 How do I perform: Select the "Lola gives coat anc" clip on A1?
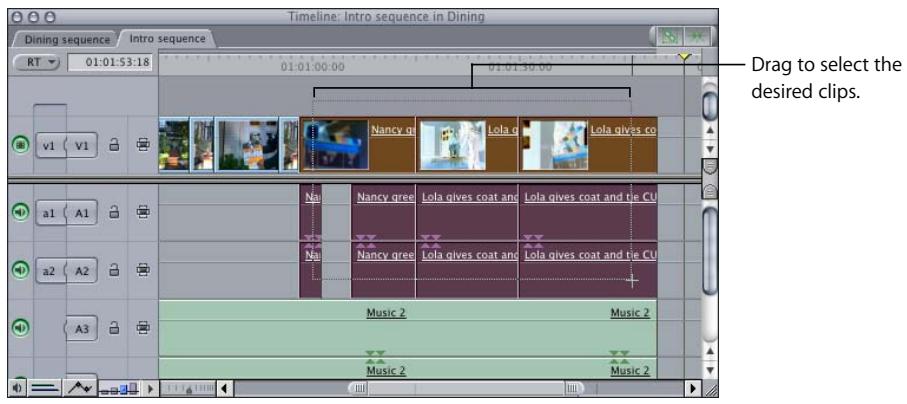(467, 212)
